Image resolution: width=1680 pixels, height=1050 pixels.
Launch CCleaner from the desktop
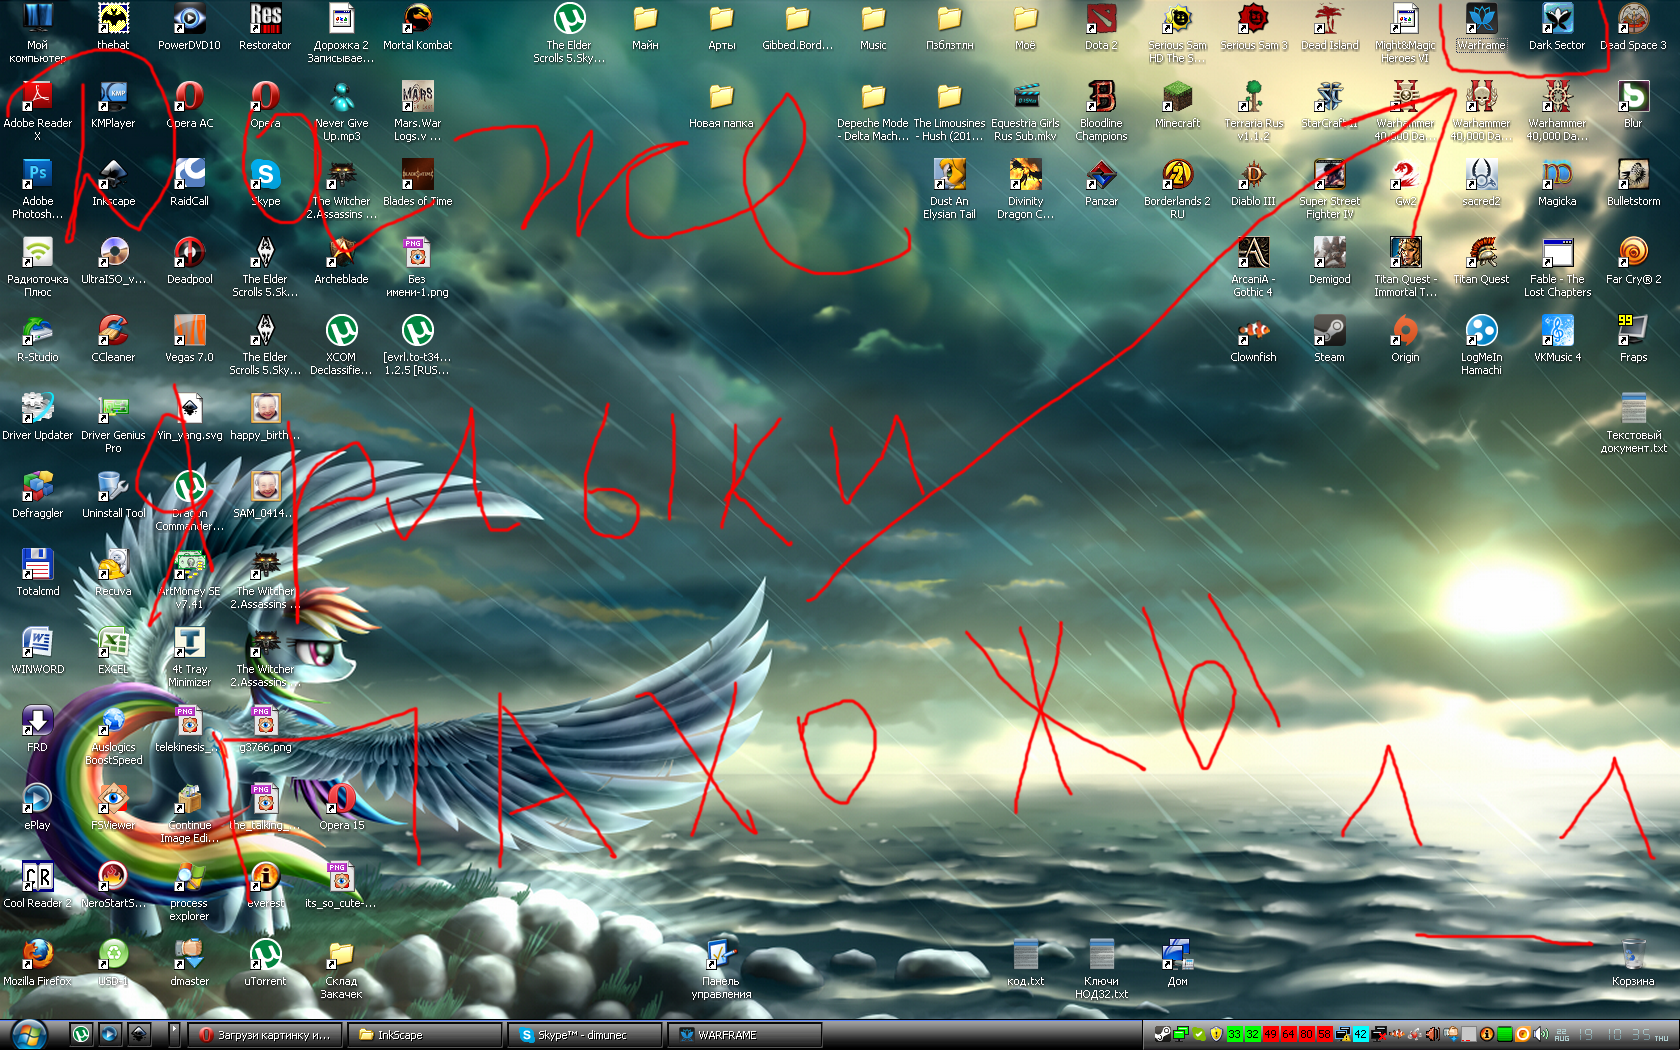coord(113,339)
